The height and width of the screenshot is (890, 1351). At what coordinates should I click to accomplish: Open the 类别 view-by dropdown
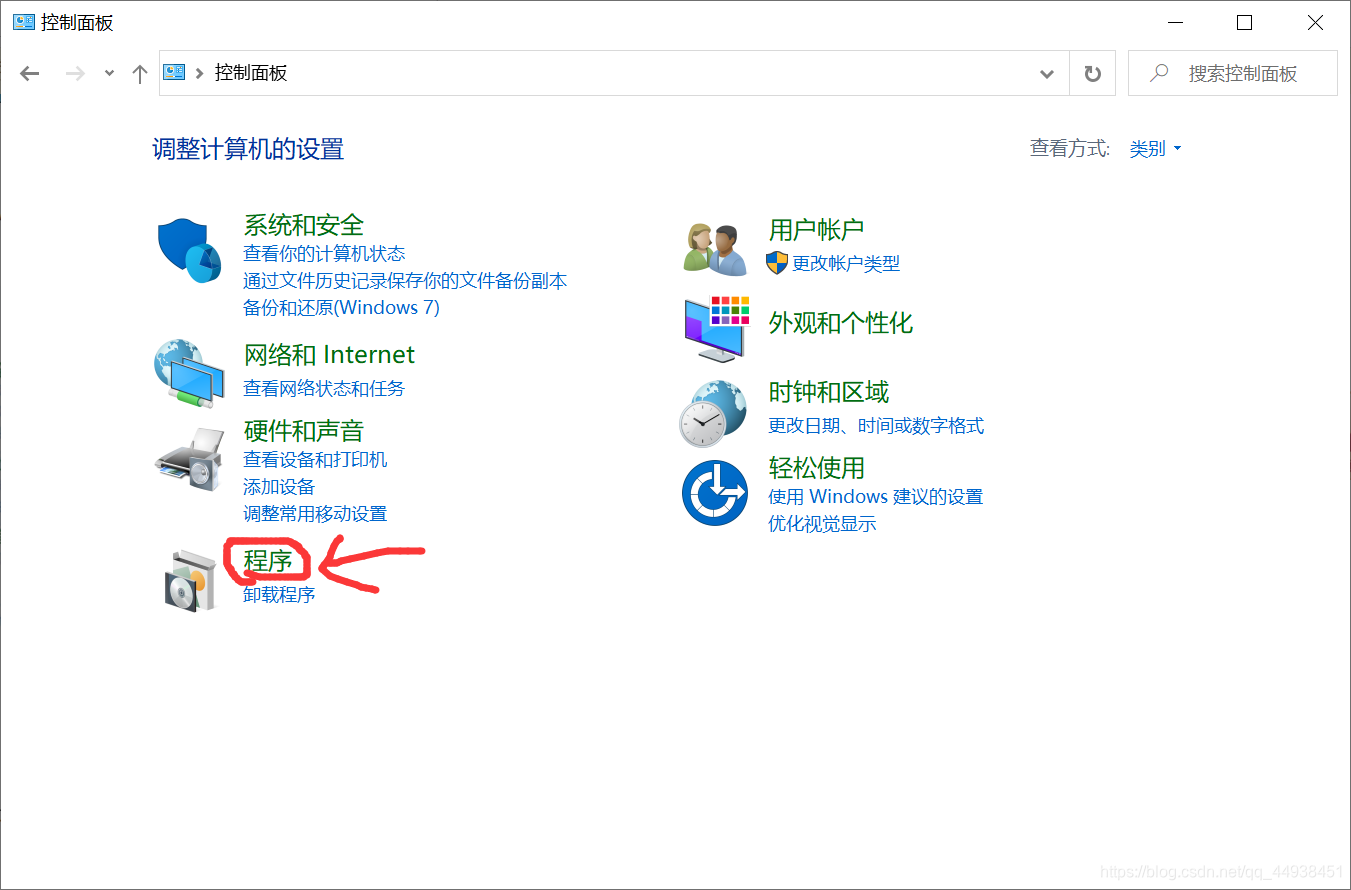click(1155, 148)
